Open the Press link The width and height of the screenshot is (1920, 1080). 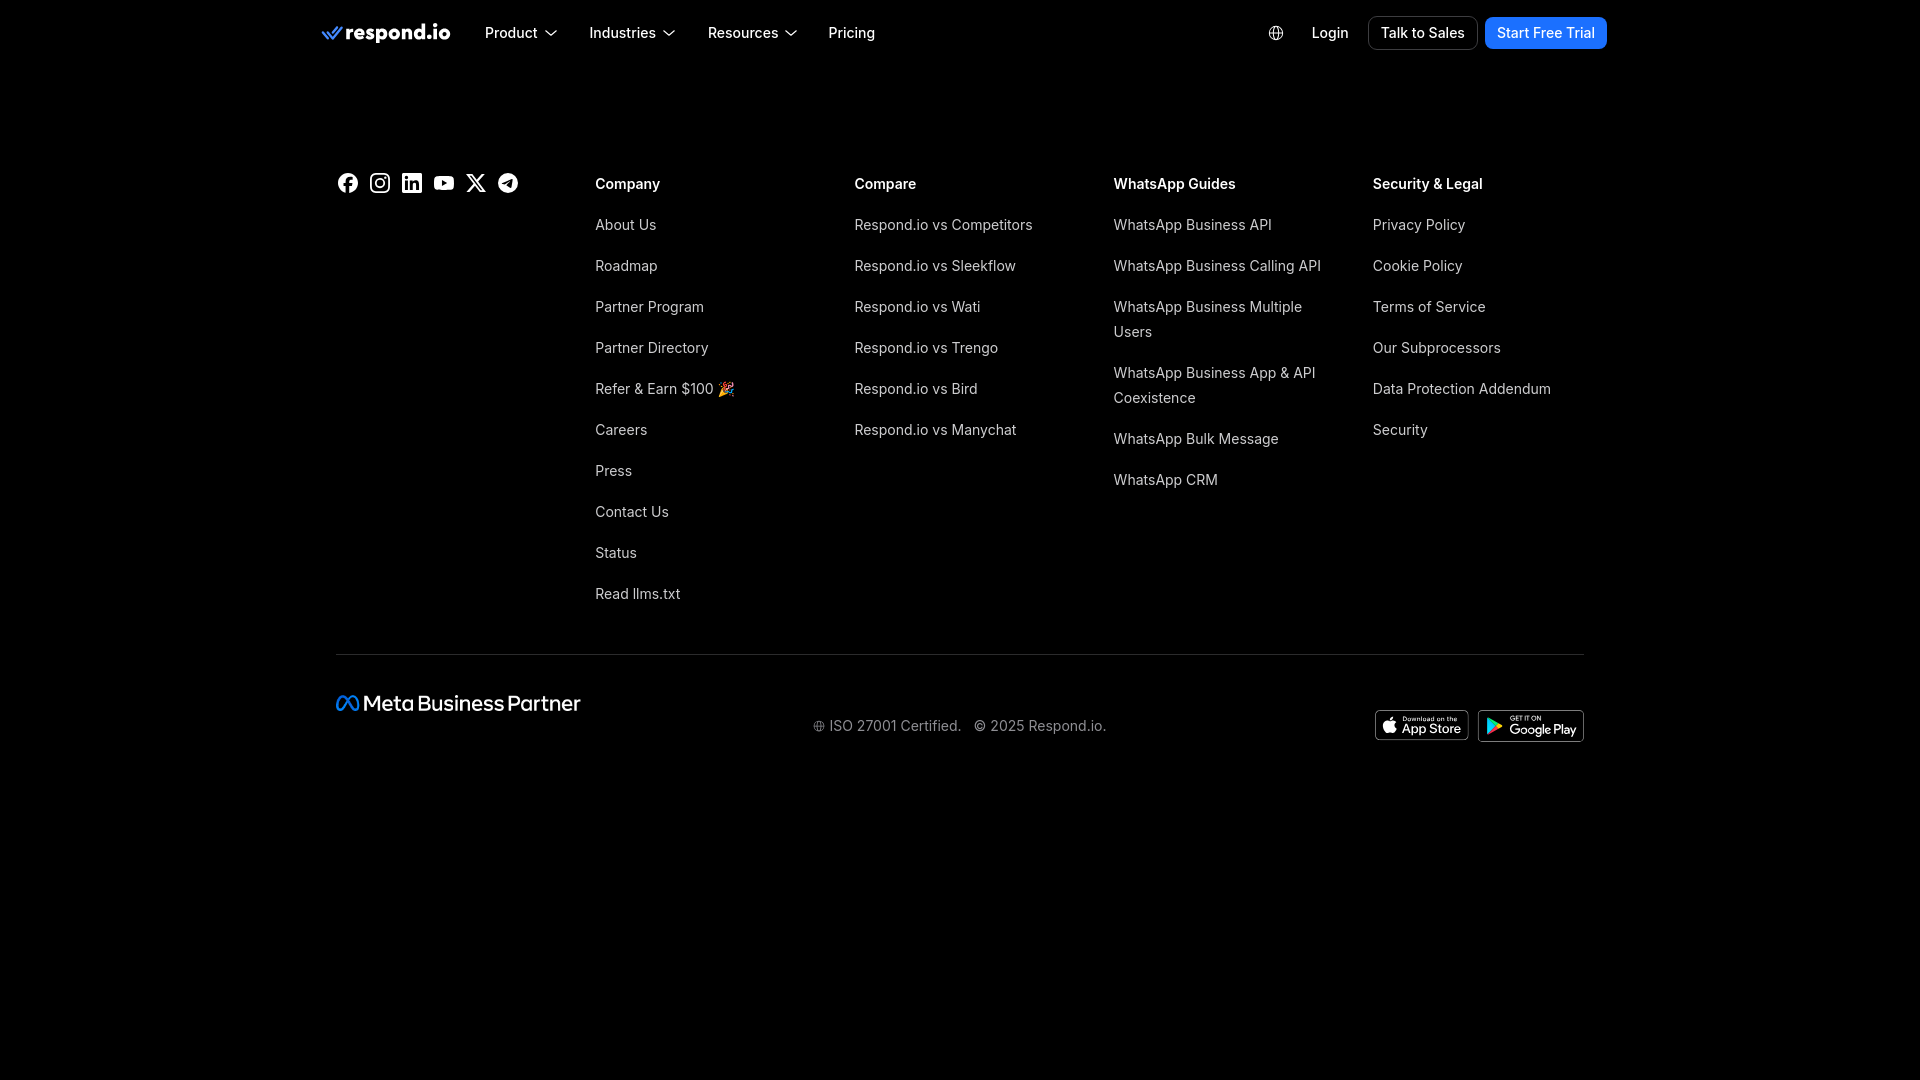[x=614, y=471]
